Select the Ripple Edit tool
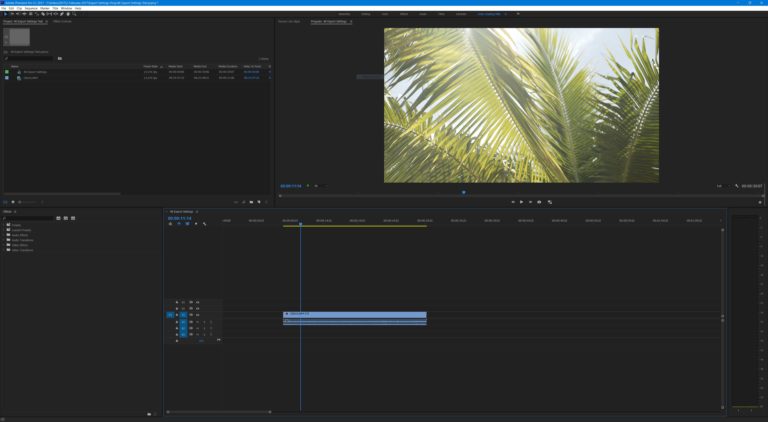768x422 pixels. (x=24, y=14)
